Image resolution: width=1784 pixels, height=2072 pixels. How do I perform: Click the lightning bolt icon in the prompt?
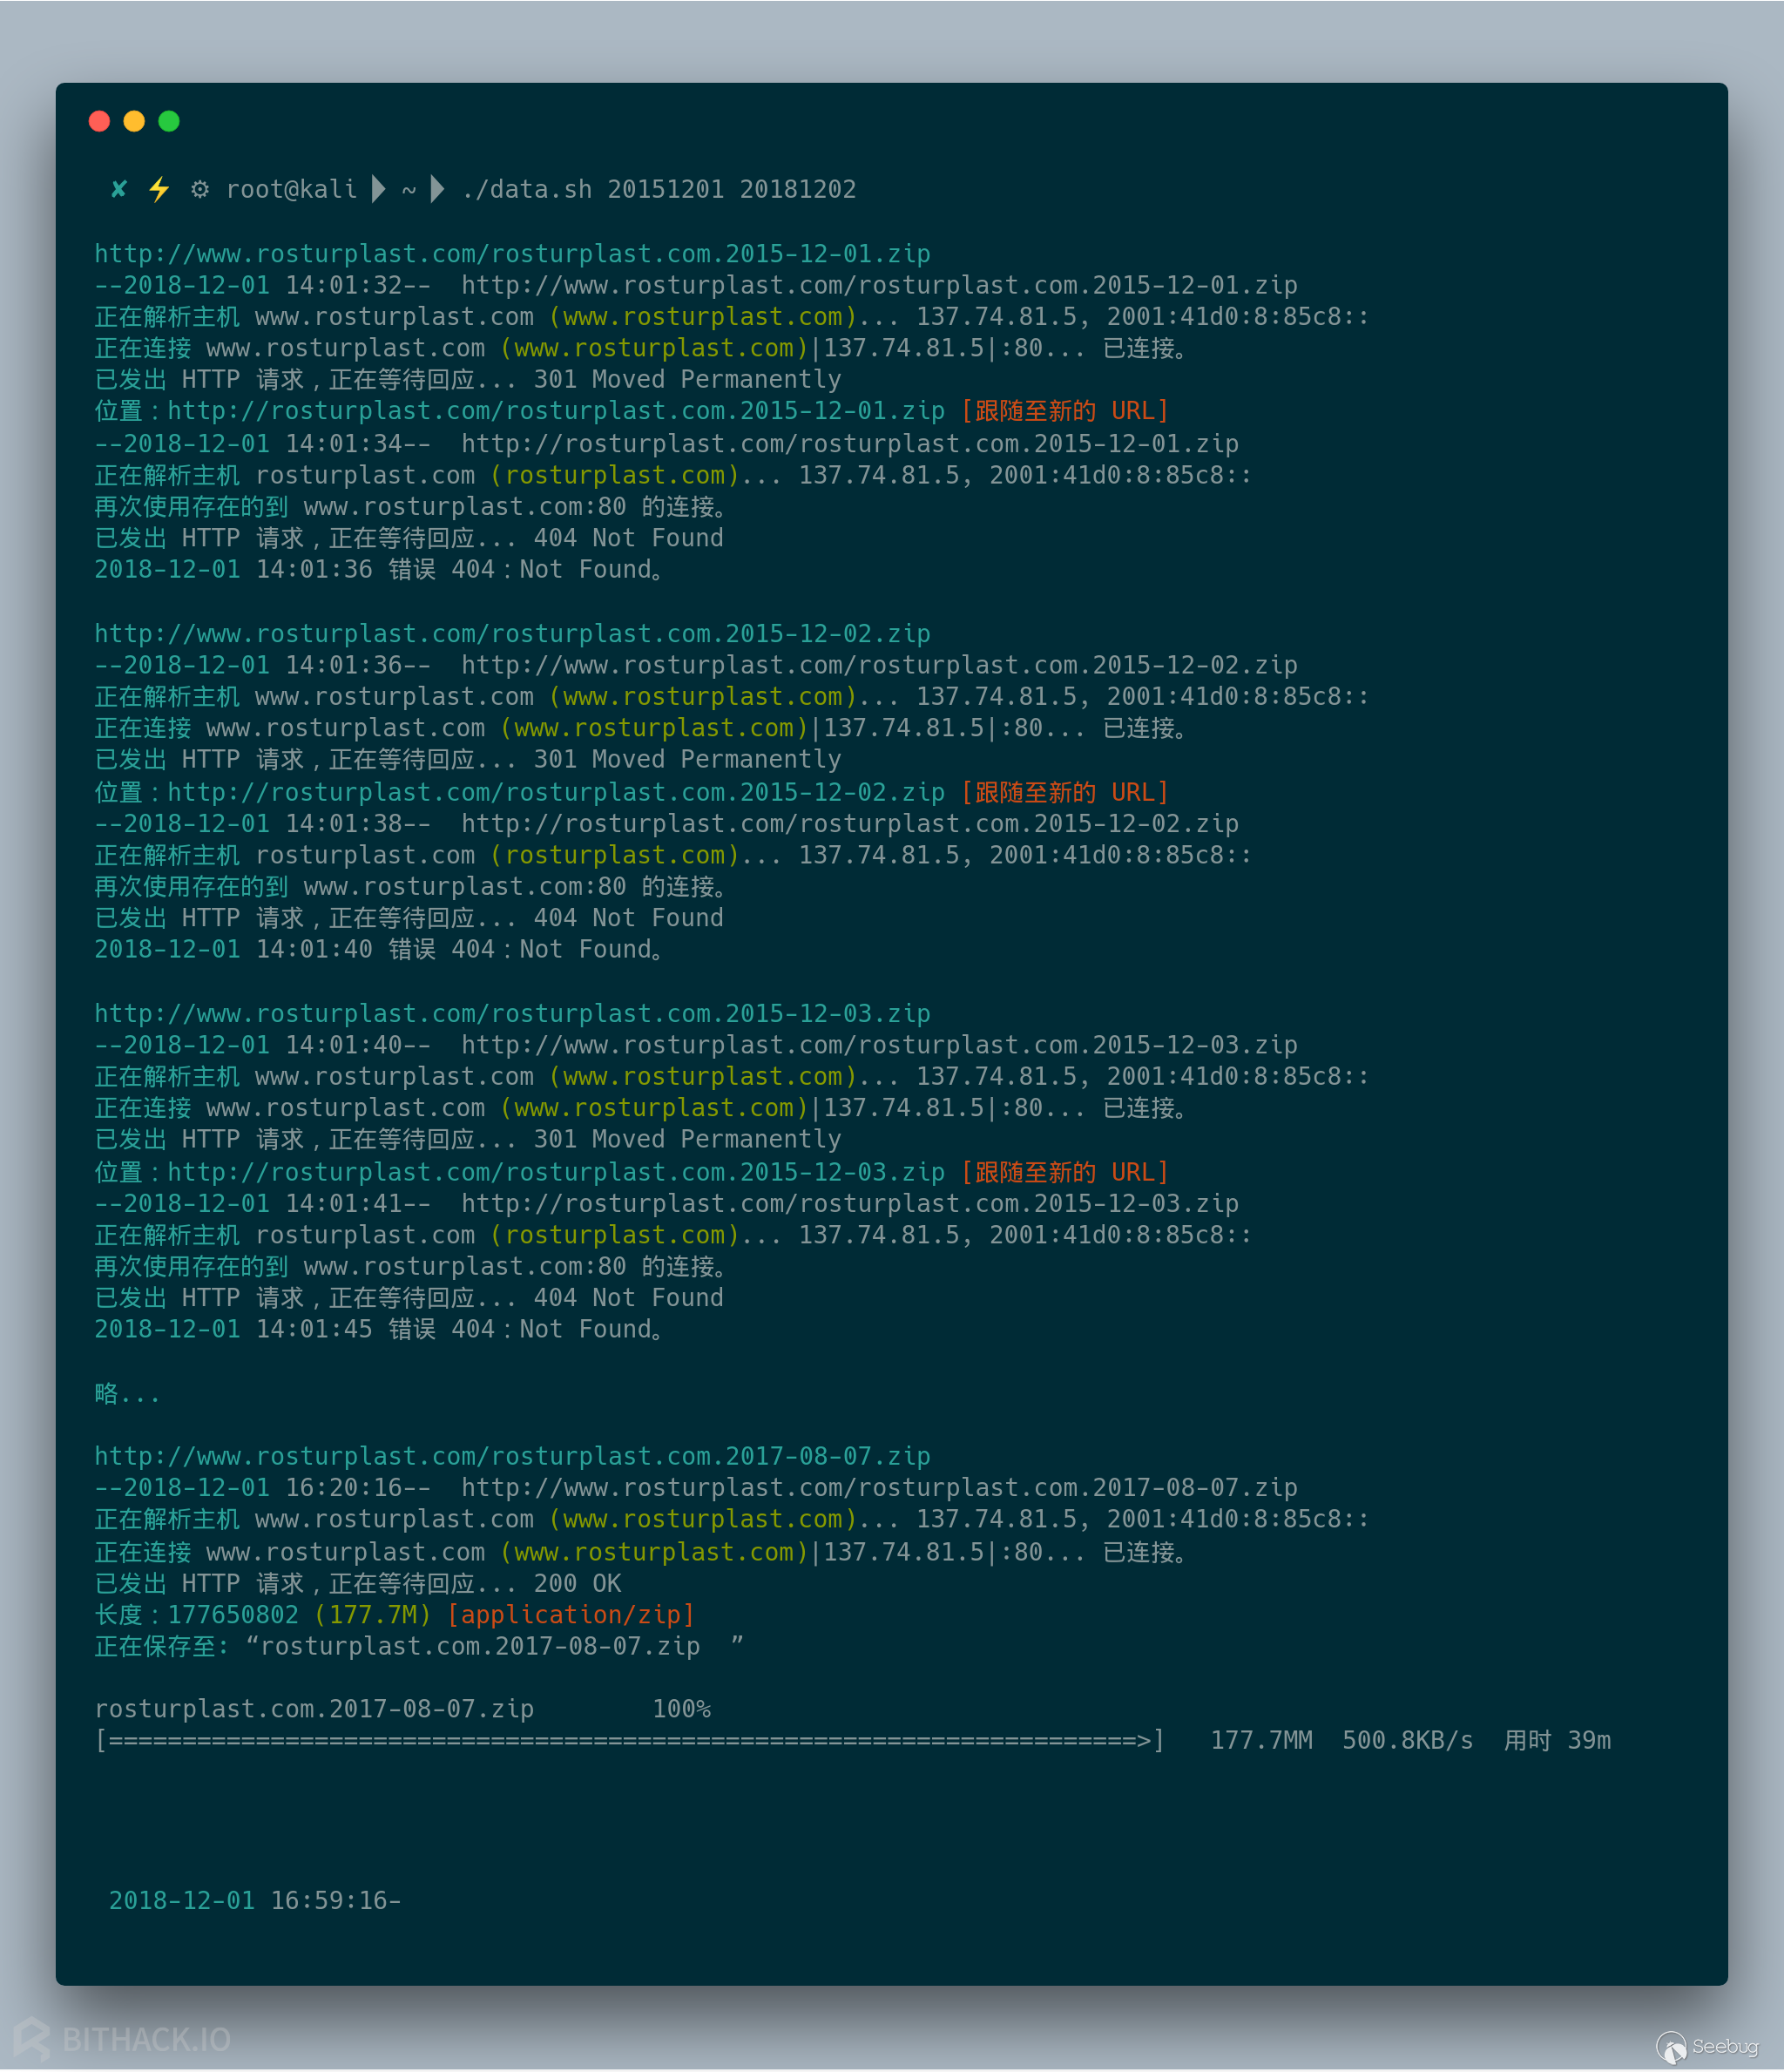(159, 189)
